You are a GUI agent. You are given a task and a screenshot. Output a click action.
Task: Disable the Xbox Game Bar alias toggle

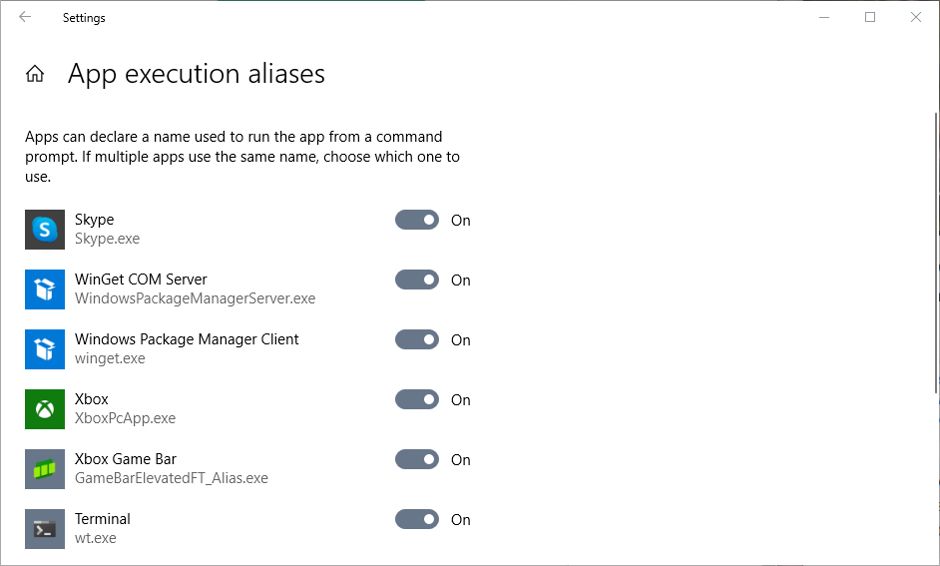pyautogui.click(x=417, y=460)
